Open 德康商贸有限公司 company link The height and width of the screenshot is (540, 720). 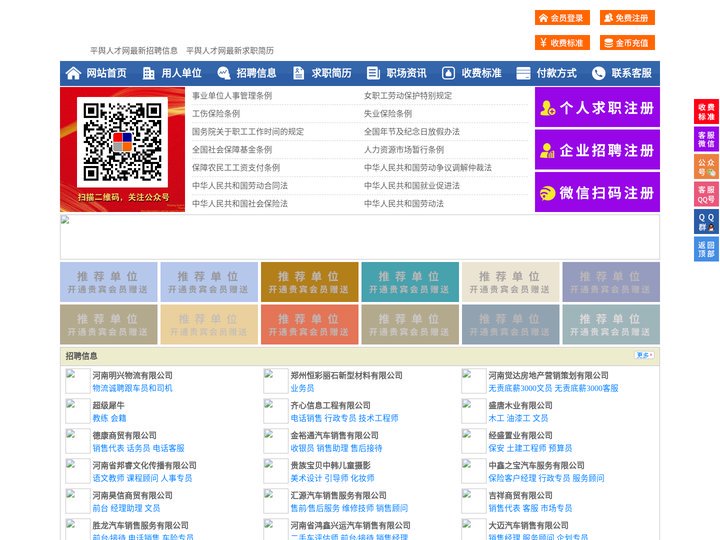click(124, 435)
